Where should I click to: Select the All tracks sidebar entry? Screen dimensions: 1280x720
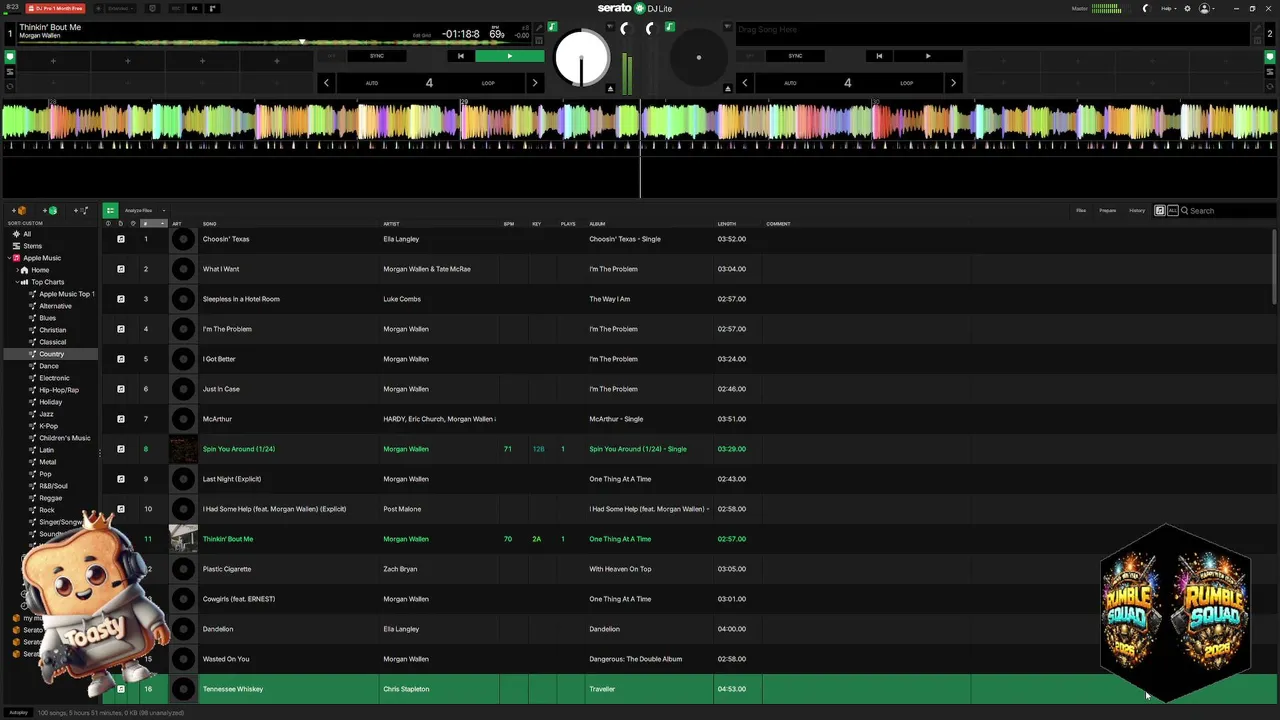(x=27, y=234)
